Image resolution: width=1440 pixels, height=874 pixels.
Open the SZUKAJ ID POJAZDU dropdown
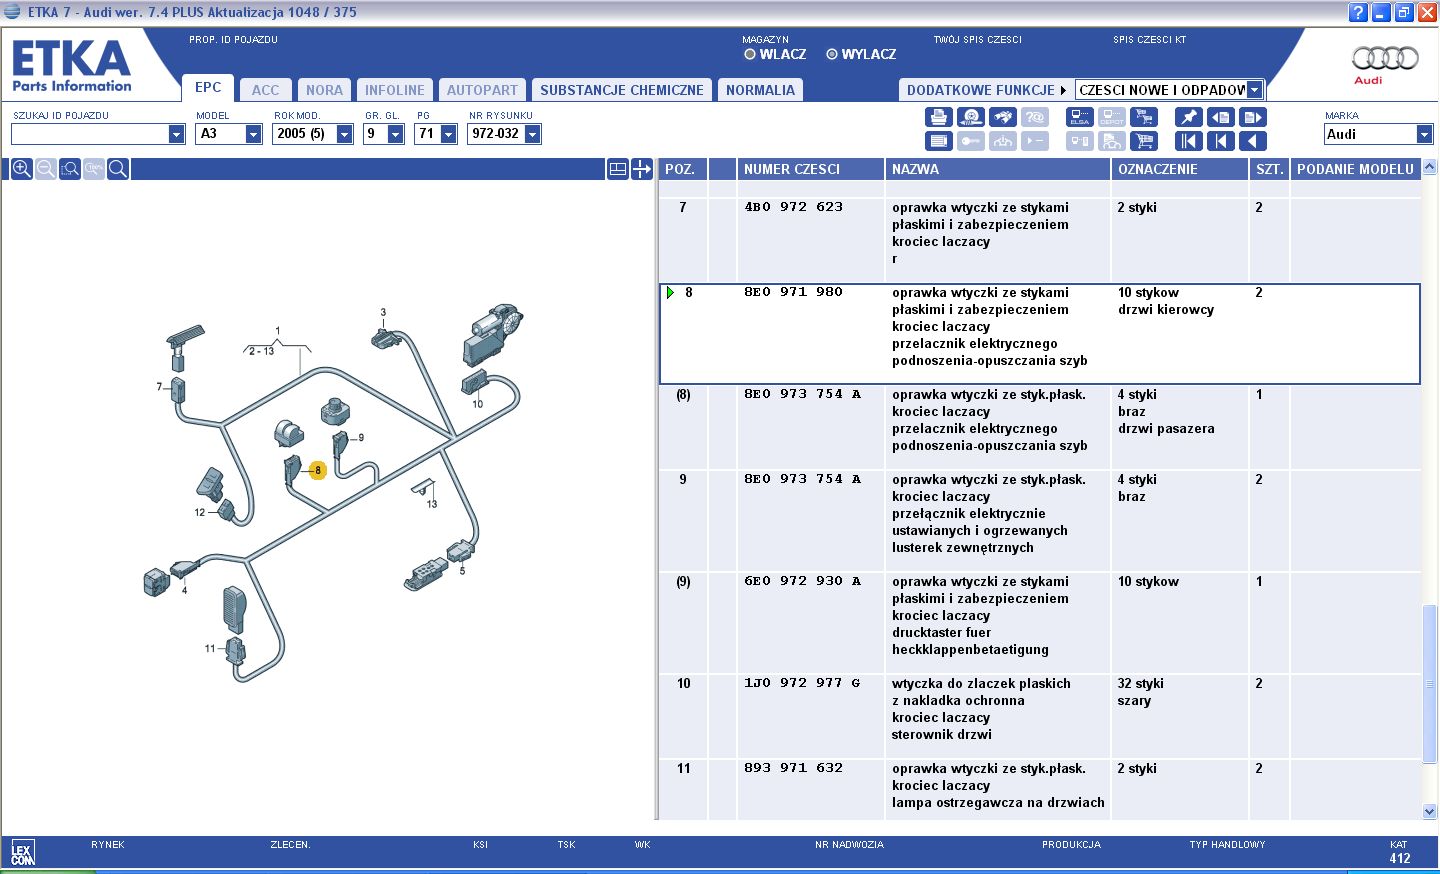click(x=177, y=134)
